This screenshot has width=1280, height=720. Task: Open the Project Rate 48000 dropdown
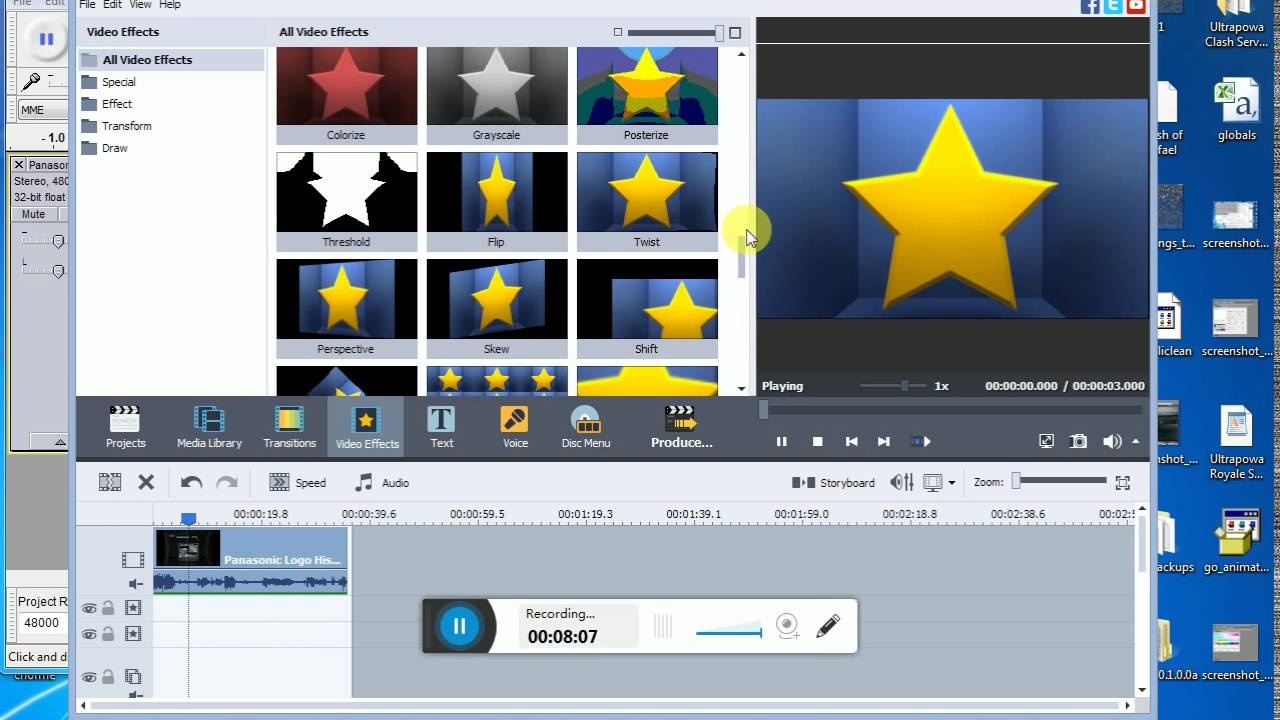[44, 622]
